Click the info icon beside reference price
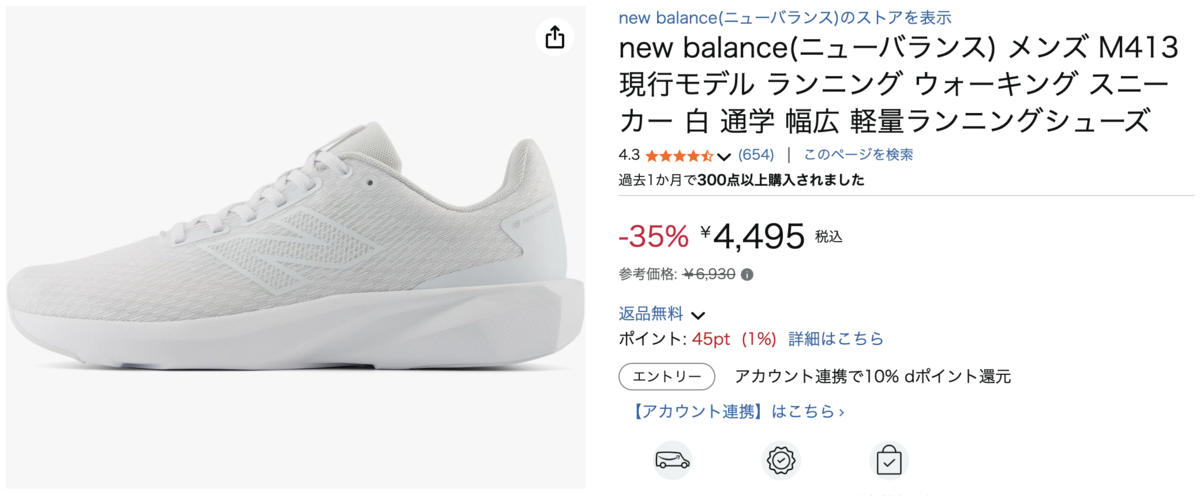Screen dimensions: 1200x496 click(x=747, y=274)
